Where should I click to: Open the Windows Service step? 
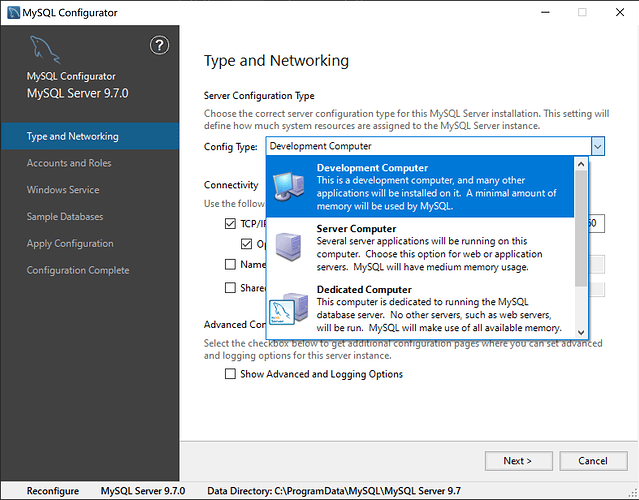click(x=63, y=190)
